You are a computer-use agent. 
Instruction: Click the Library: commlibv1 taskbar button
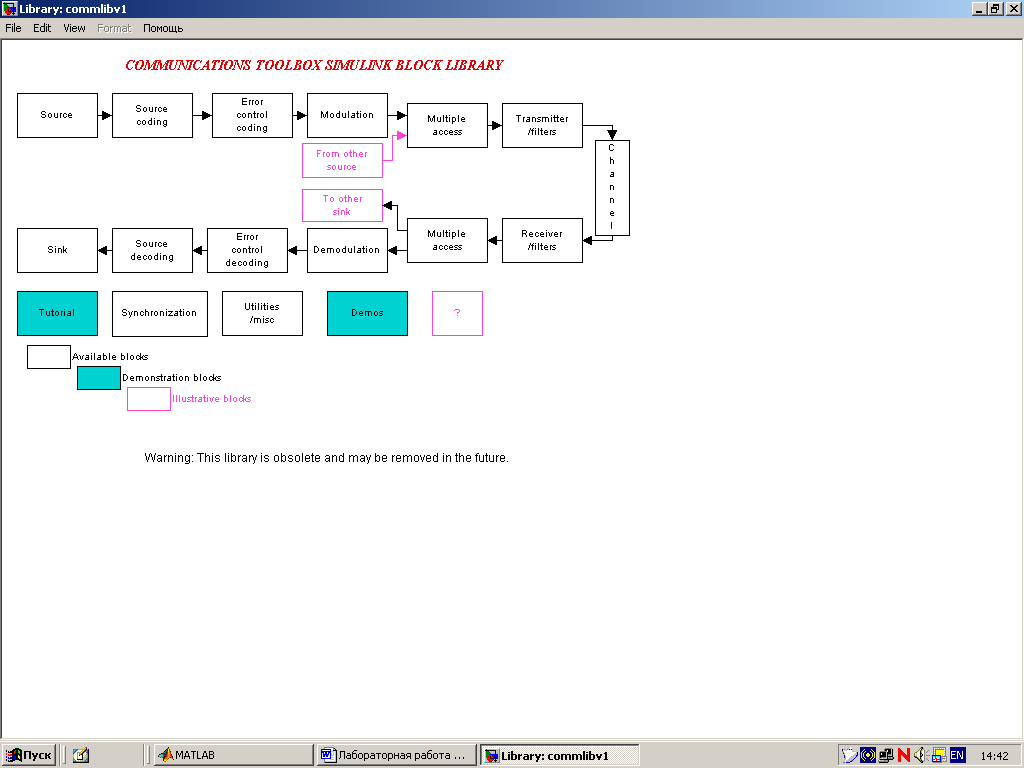[x=560, y=756]
